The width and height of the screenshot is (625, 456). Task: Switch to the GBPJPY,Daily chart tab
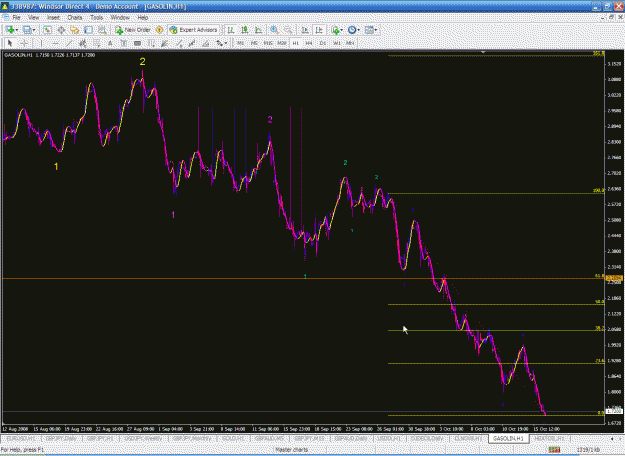(61, 438)
